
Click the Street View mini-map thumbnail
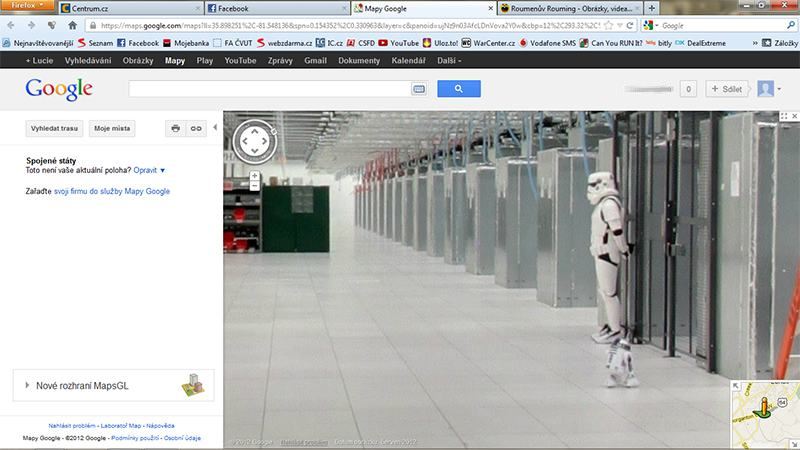click(x=765, y=414)
